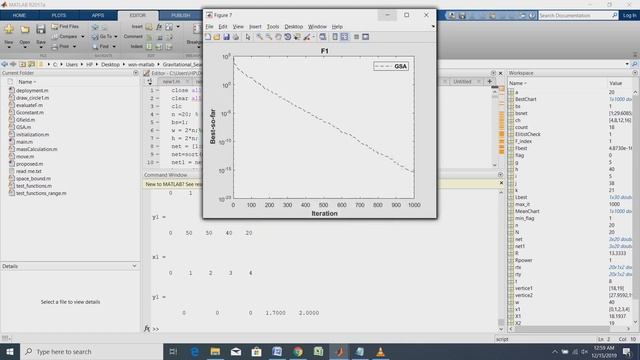This screenshot has width=640, height=360.
Task: Click the Insert function fx icon
Action: [x=159, y=27]
